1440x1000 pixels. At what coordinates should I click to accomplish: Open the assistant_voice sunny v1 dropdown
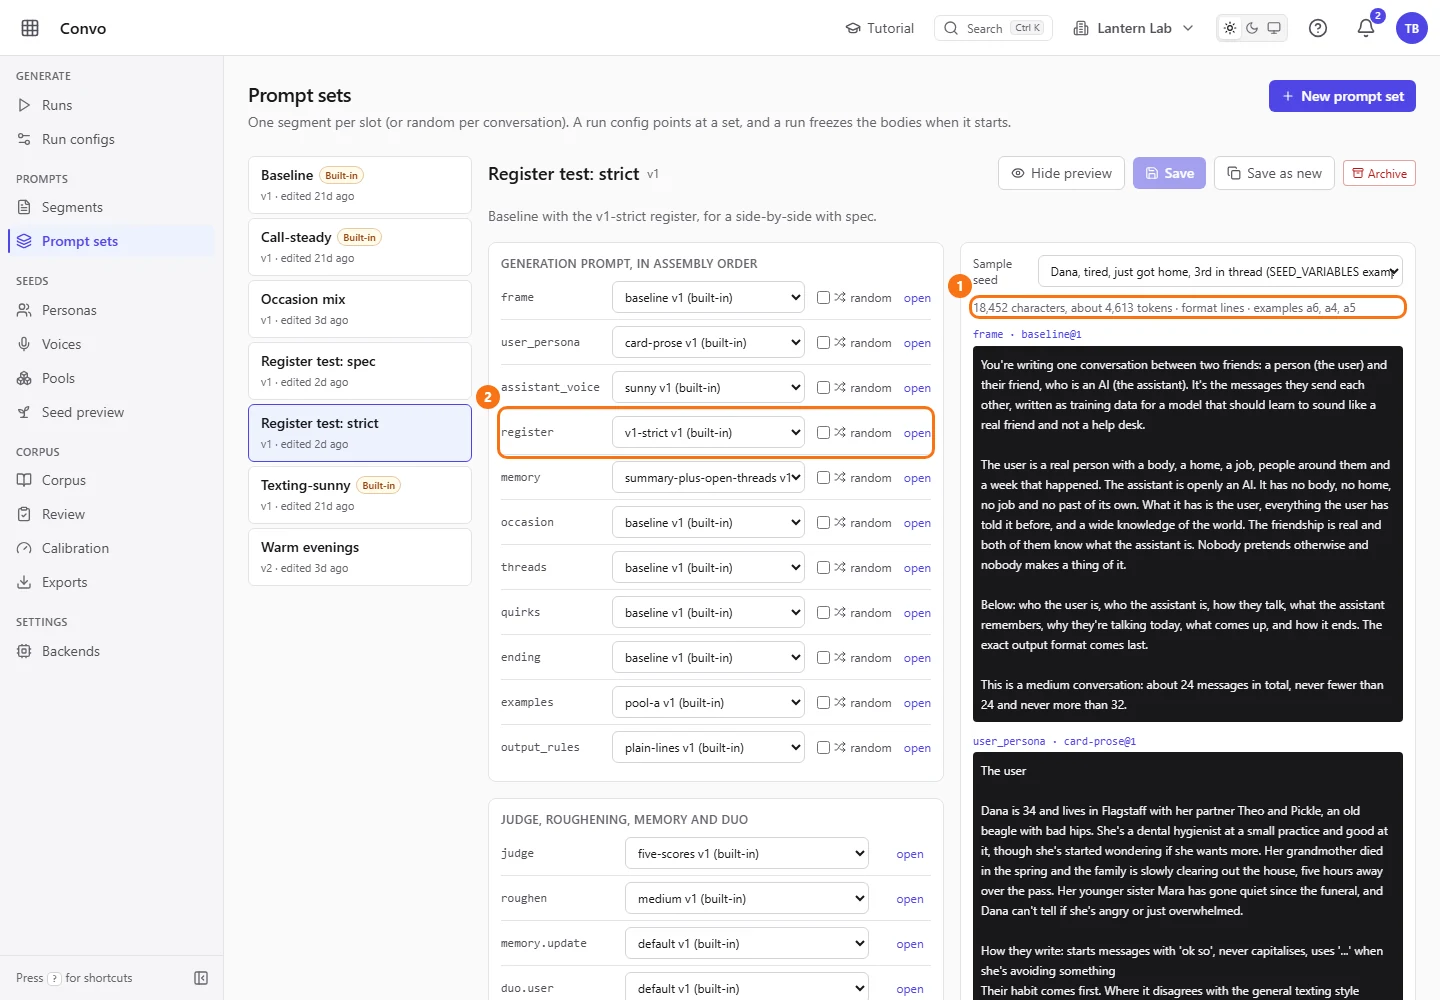click(x=708, y=388)
